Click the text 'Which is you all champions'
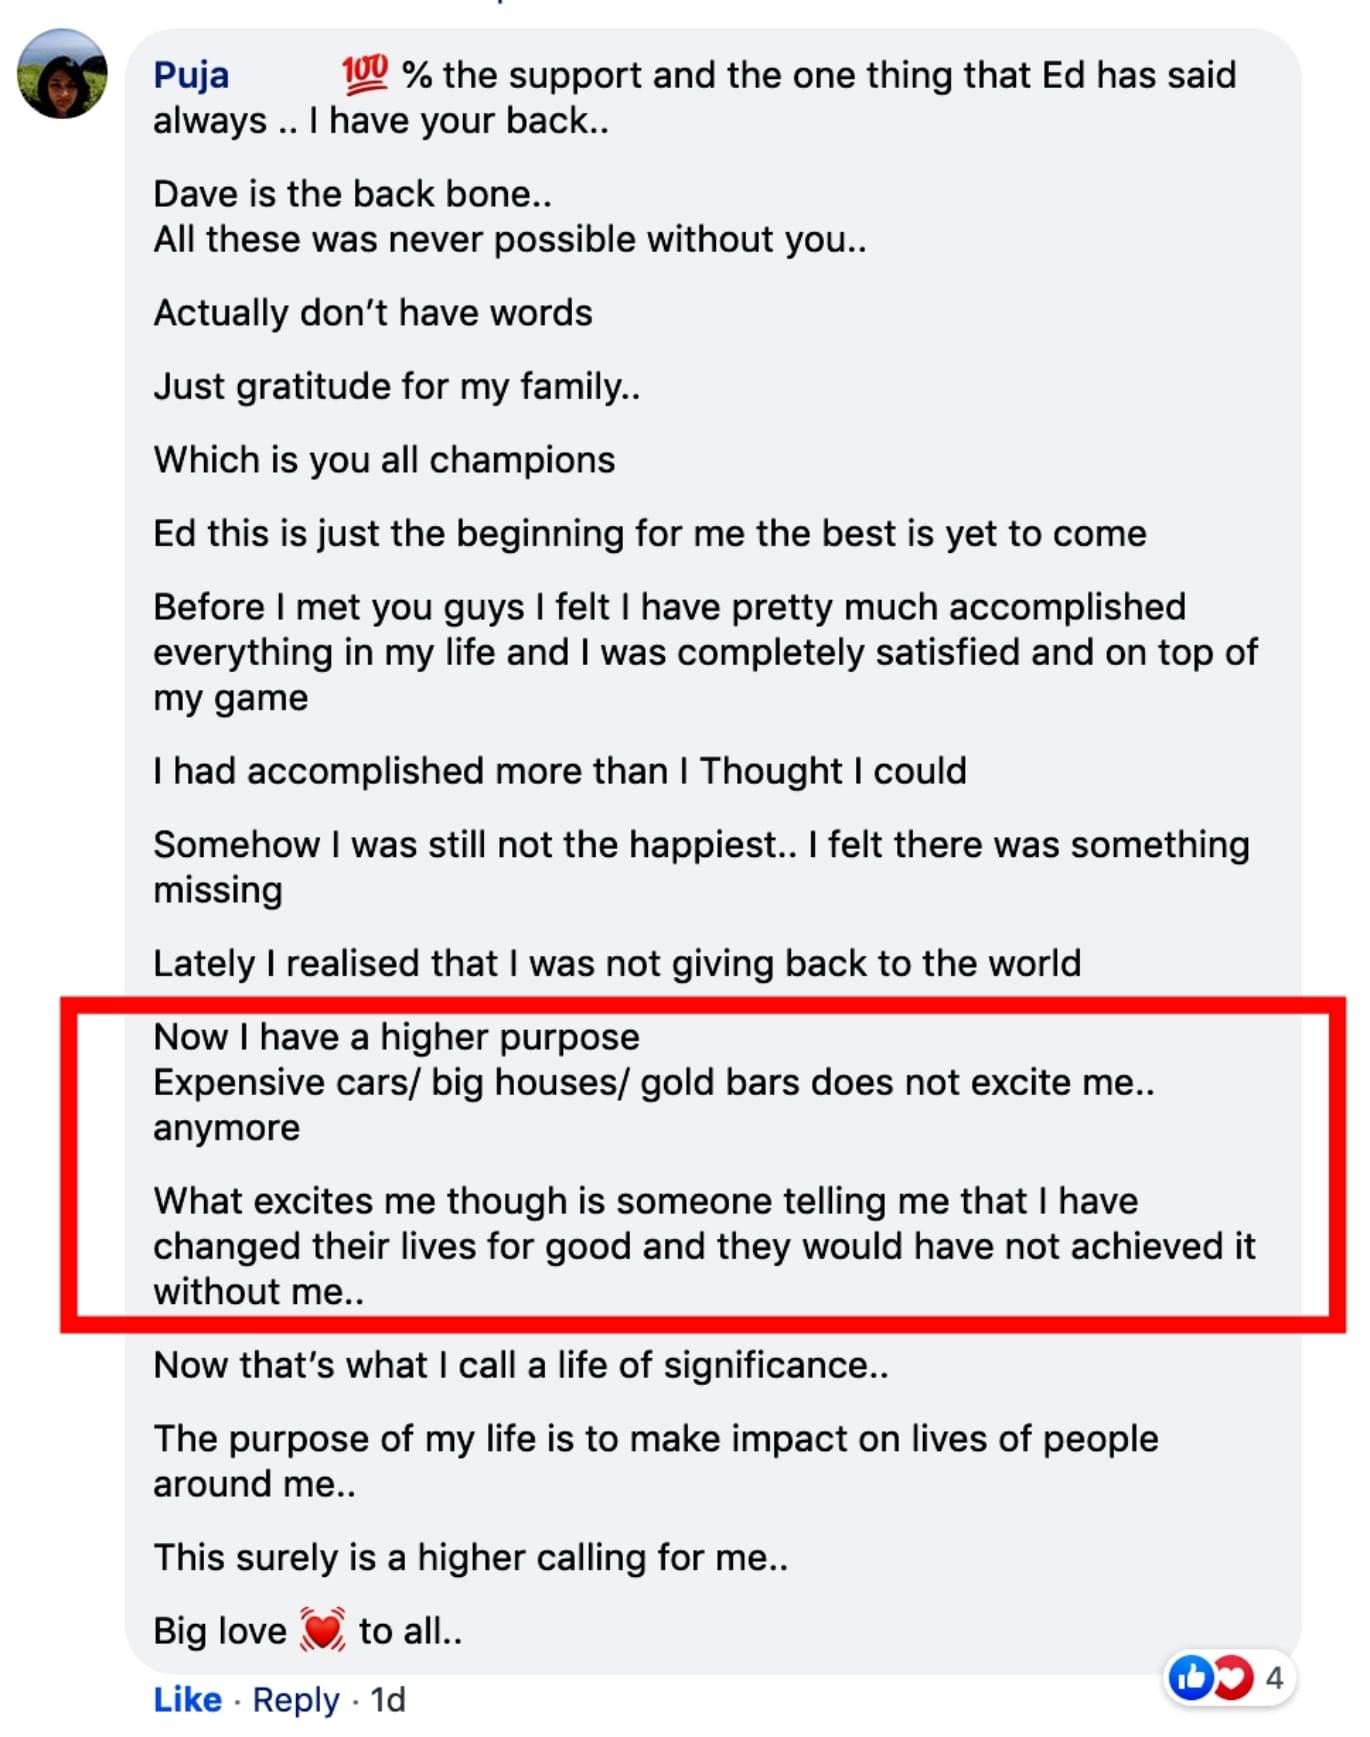 coord(384,460)
